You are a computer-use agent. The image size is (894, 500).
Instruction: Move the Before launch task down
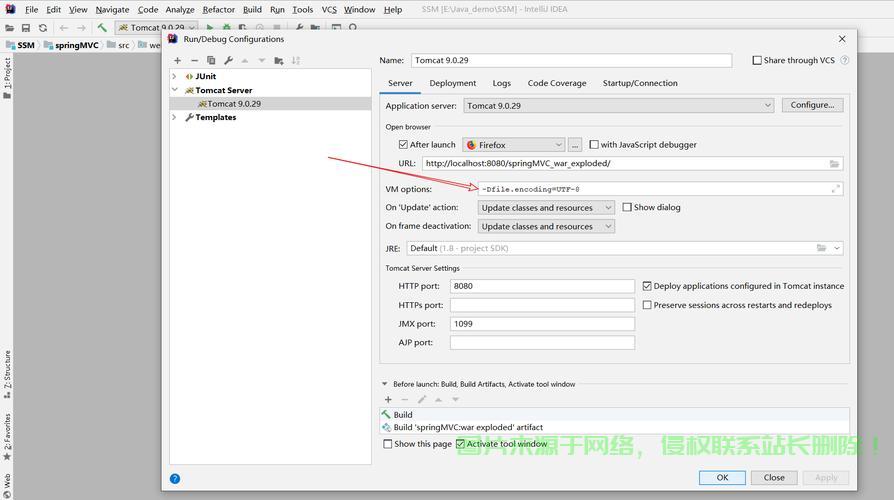click(x=456, y=400)
